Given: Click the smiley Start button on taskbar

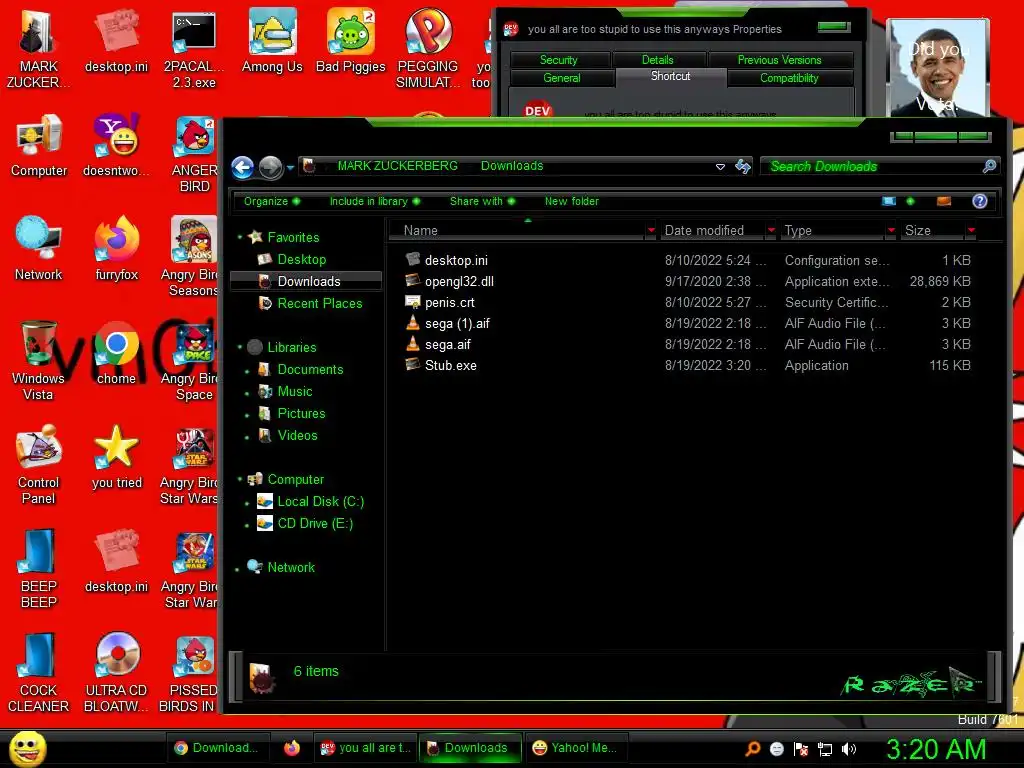Looking at the screenshot, I should [x=27, y=748].
